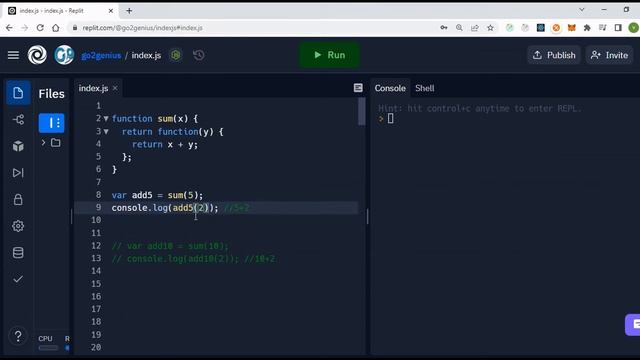This screenshot has width=640, height=360.
Task: Open the hamburger sidebar menu
Action: pyautogui.click(x=13, y=55)
